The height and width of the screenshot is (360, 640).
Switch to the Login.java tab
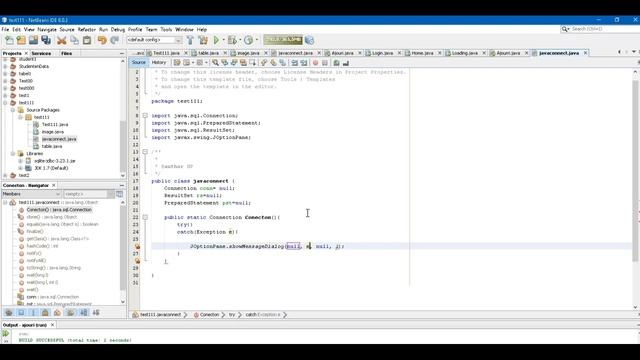pos(382,53)
